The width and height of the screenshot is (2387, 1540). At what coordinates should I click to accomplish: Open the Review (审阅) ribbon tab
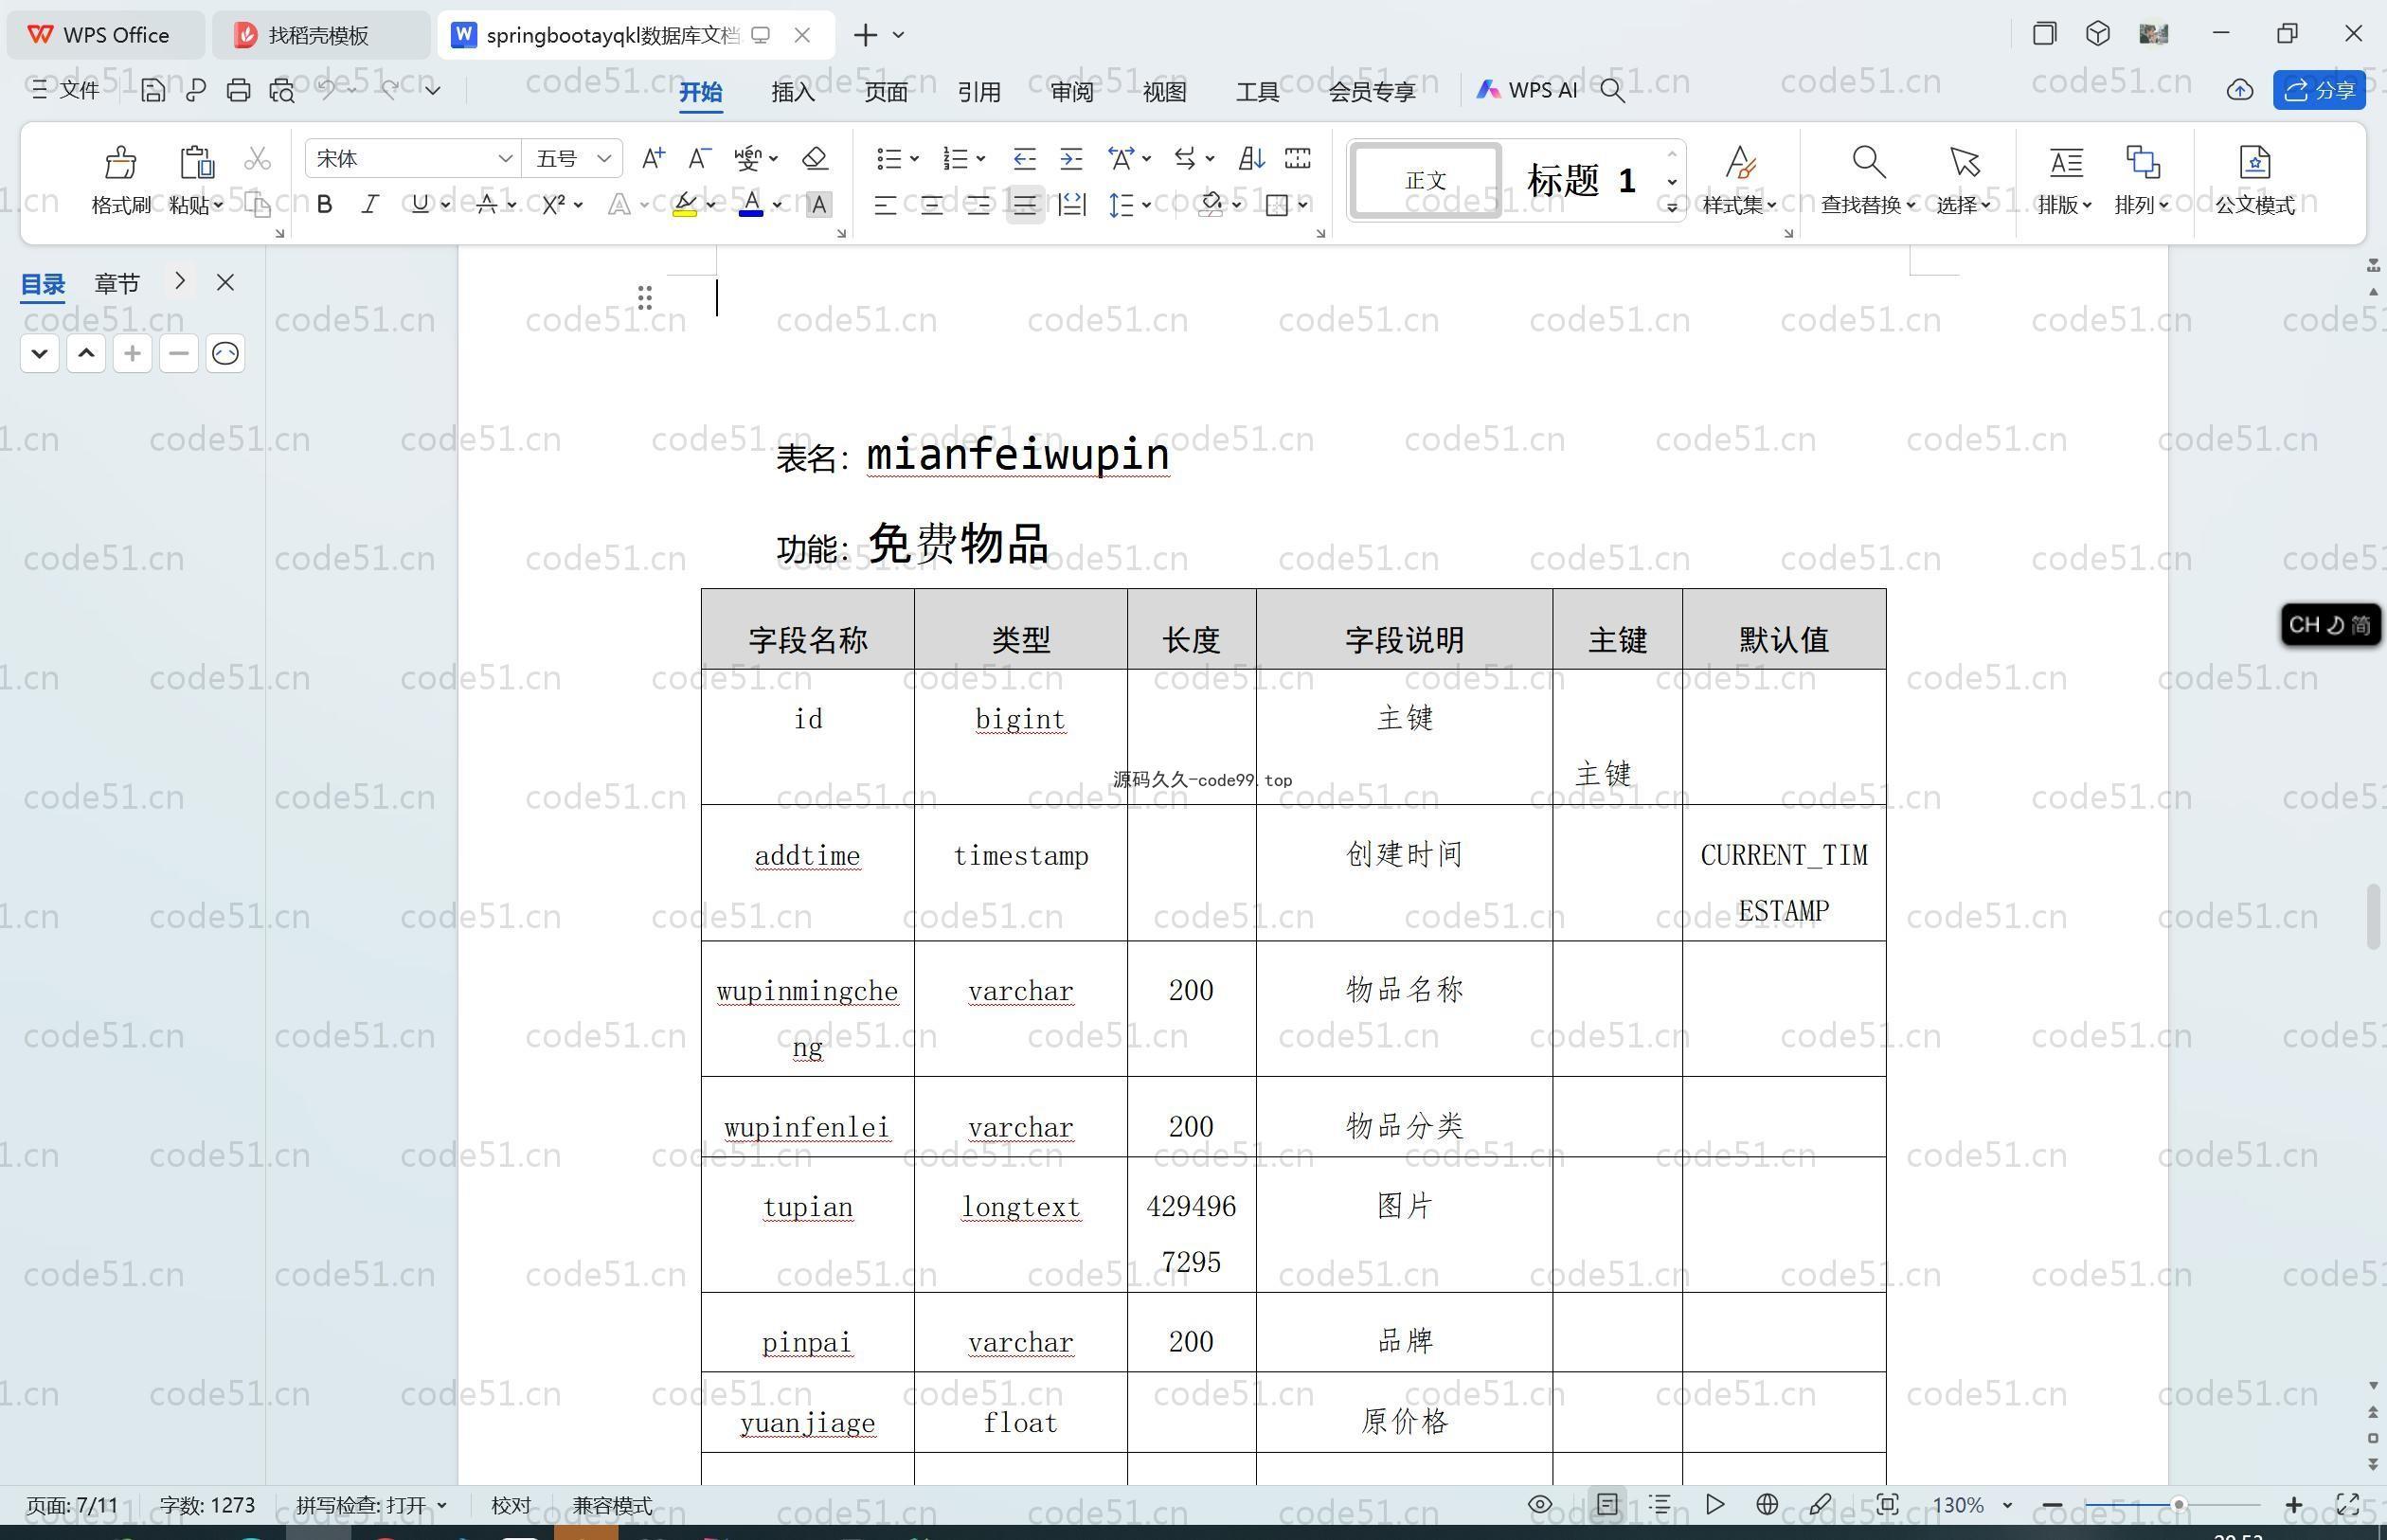click(1072, 91)
